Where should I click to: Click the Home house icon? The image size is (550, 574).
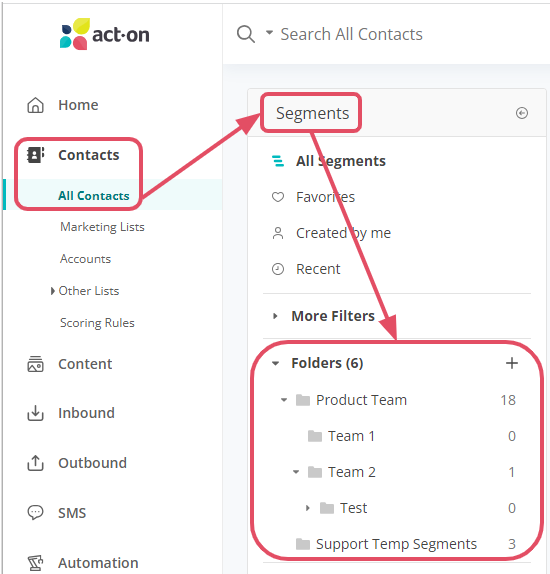click(36, 105)
